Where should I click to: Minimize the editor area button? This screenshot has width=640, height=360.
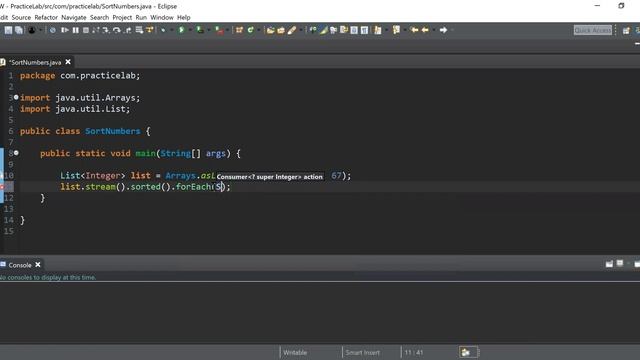(x=637, y=43)
